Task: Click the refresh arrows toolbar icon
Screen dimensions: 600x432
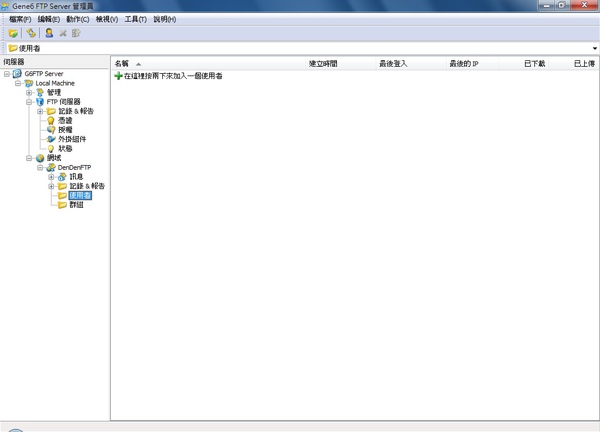Action: point(31,33)
